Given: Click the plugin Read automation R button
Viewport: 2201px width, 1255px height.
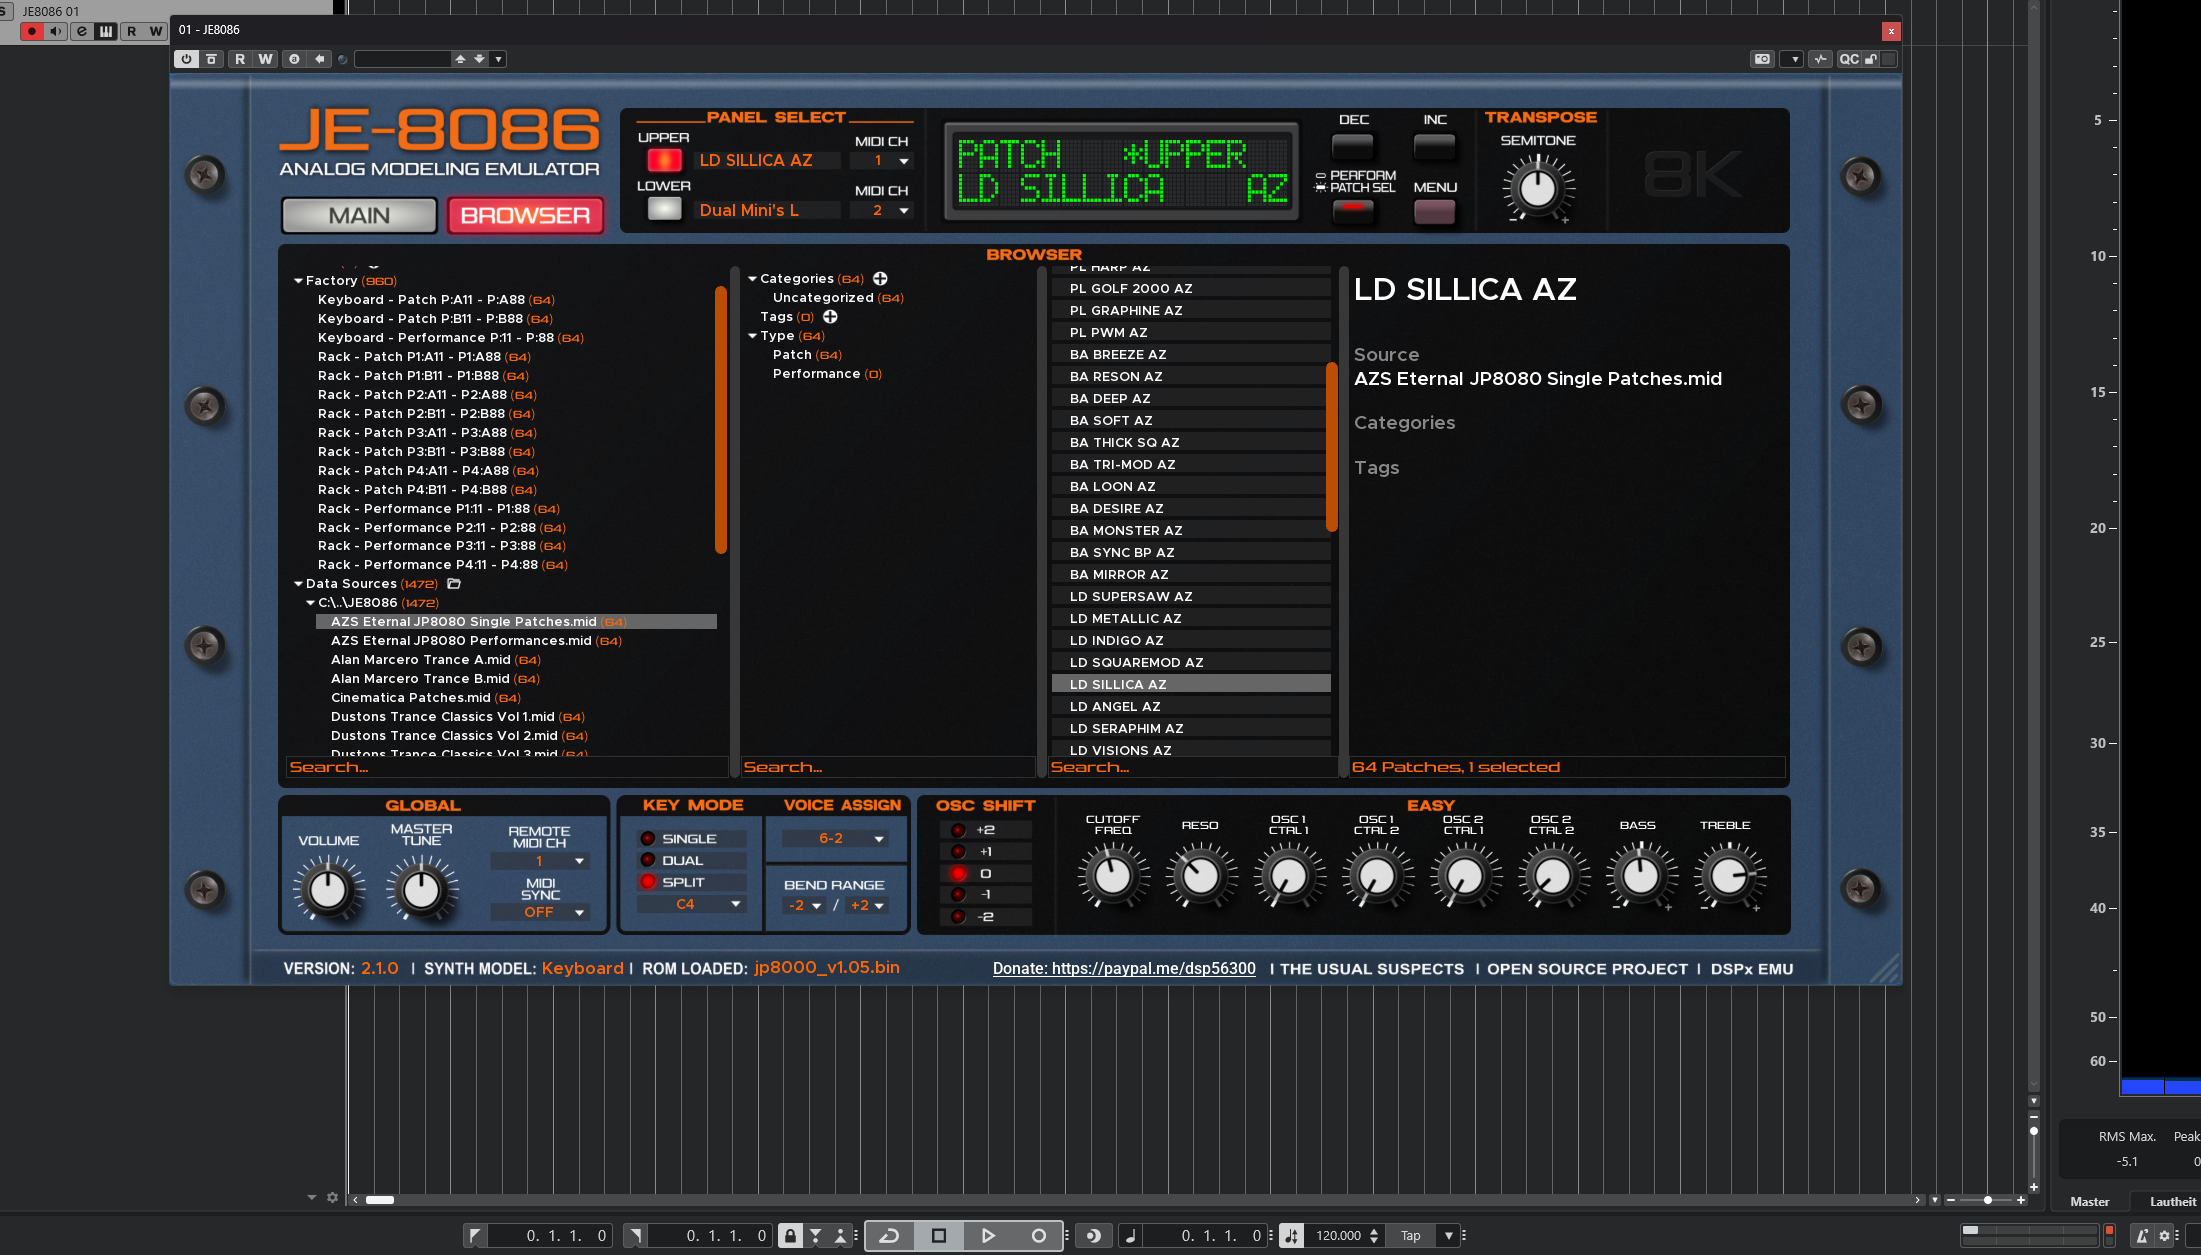Looking at the screenshot, I should tap(240, 59).
